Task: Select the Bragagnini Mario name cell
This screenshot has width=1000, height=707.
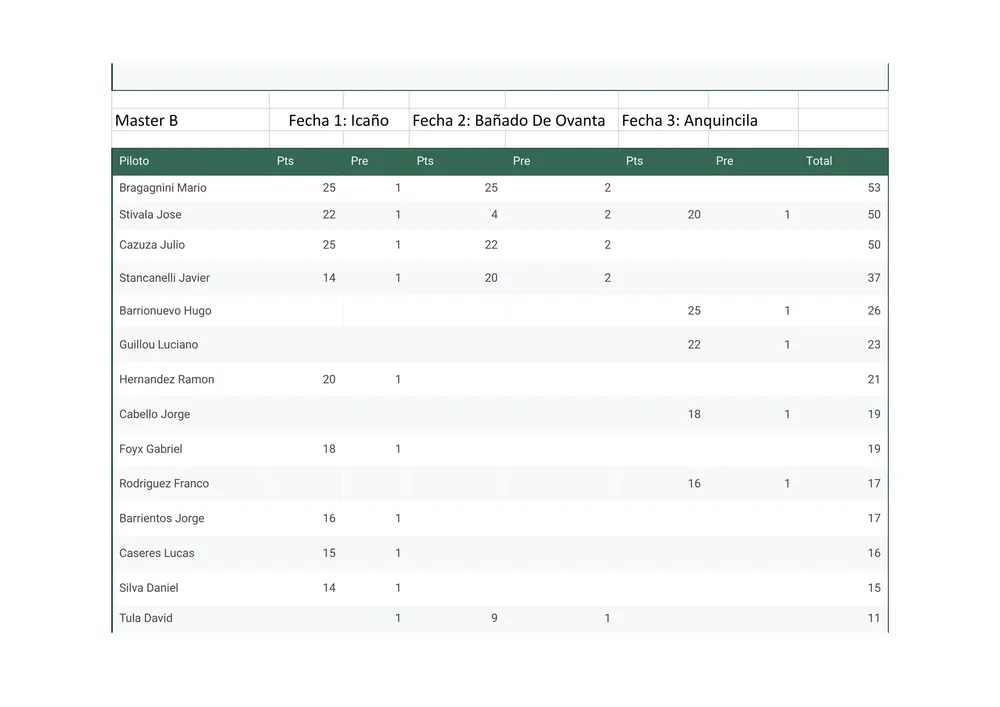Action: point(163,188)
